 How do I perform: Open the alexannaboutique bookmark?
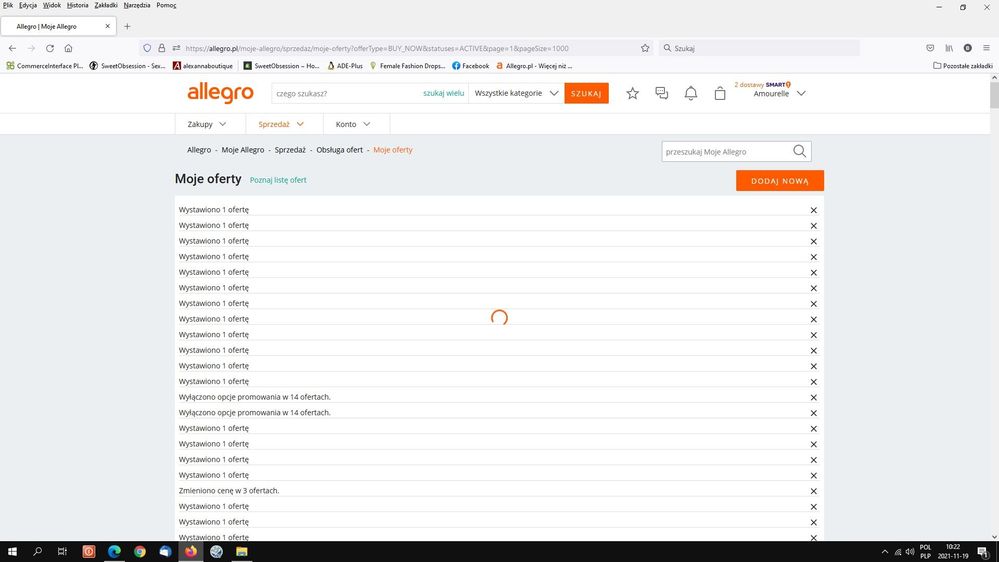(x=203, y=66)
